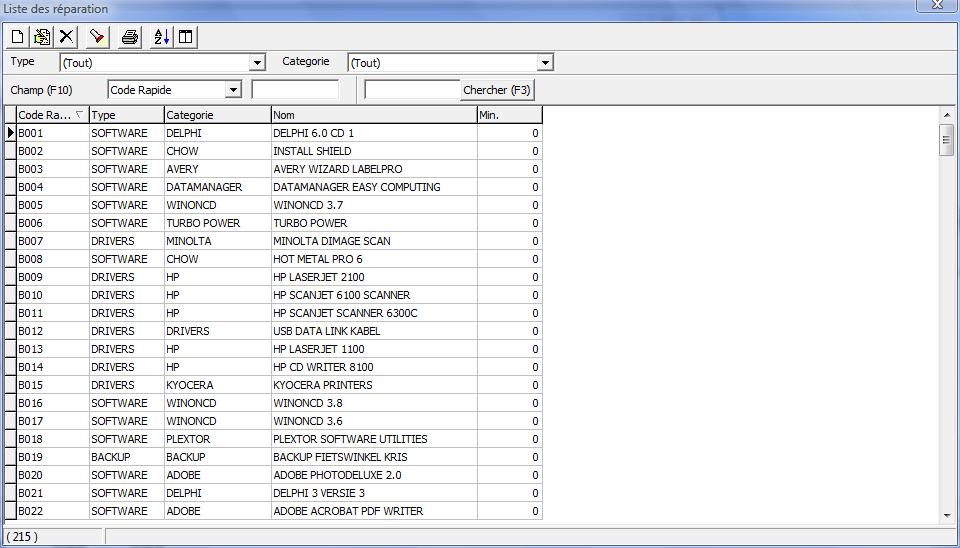
Task: Select the cell INSTALL SHIELD
Action: coord(374,151)
